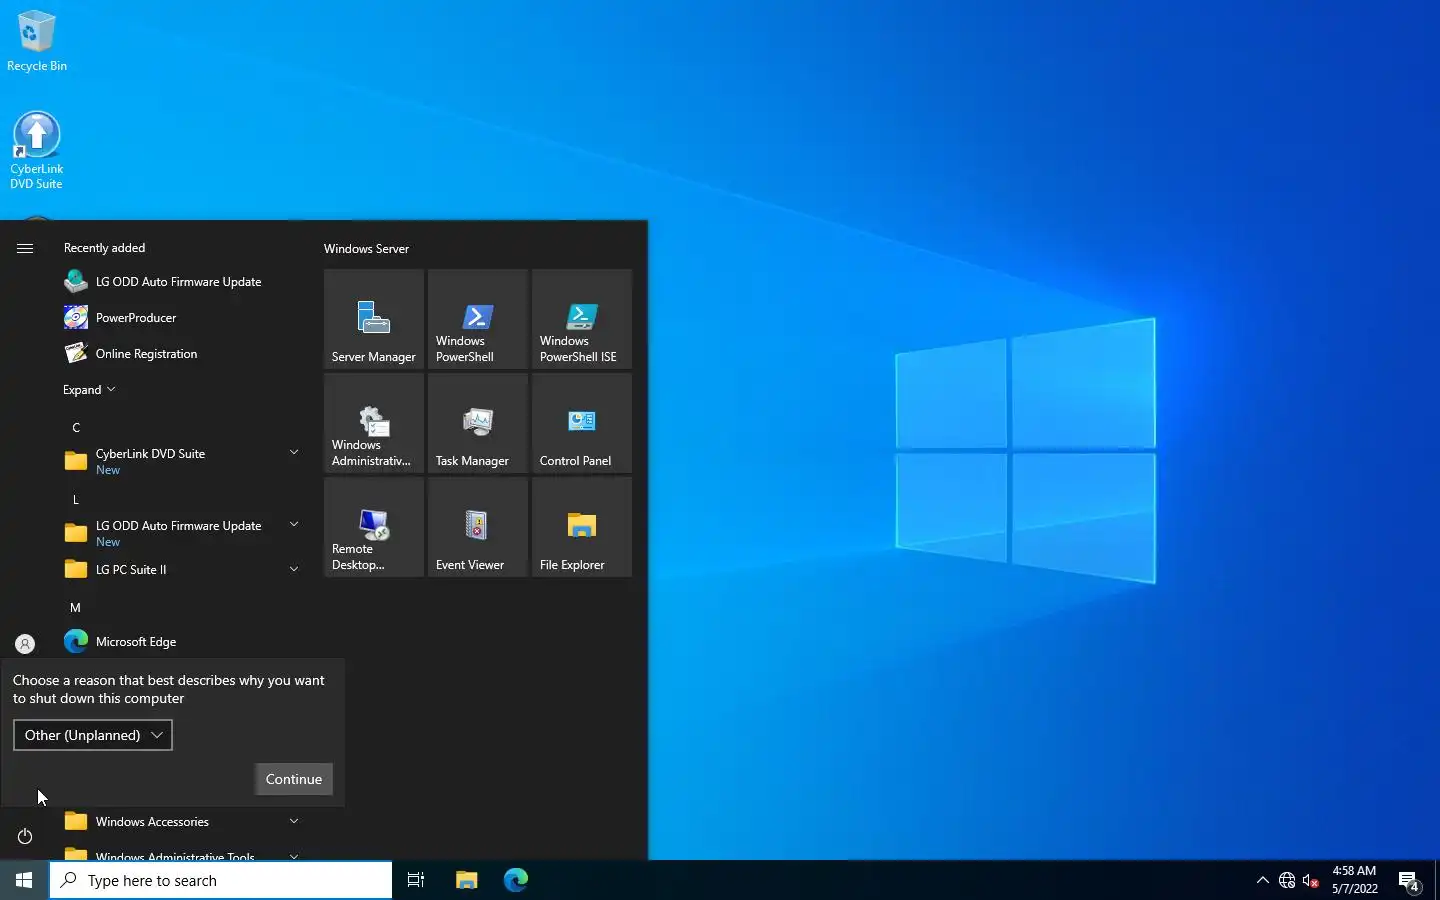Image resolution: width=1440 pixels, height=900 pixels.
Task: Click the letter M section header
Action: tap(76, 608)
